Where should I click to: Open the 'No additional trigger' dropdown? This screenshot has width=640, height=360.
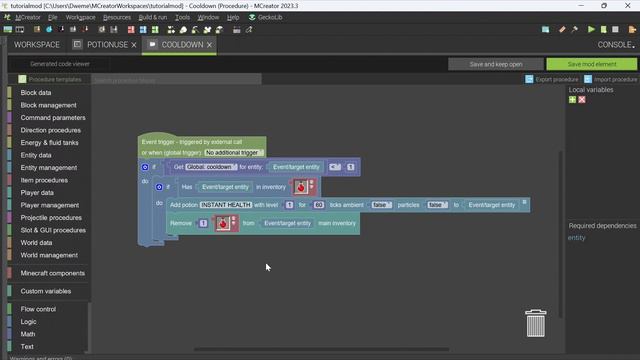click(x=234, y=152)
